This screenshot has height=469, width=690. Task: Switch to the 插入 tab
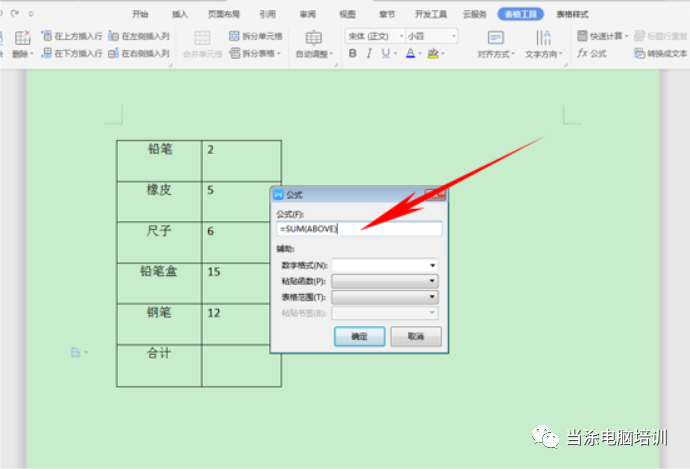tap(180, 15)
